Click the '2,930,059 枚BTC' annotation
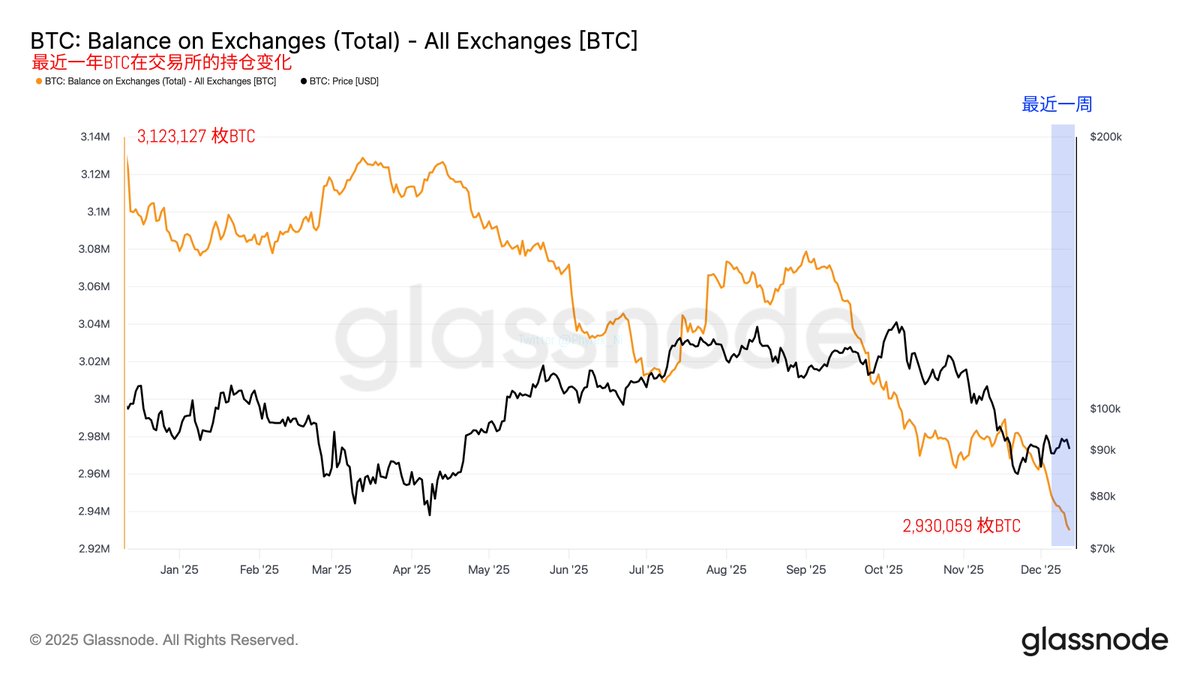 [x=961, y=526]
